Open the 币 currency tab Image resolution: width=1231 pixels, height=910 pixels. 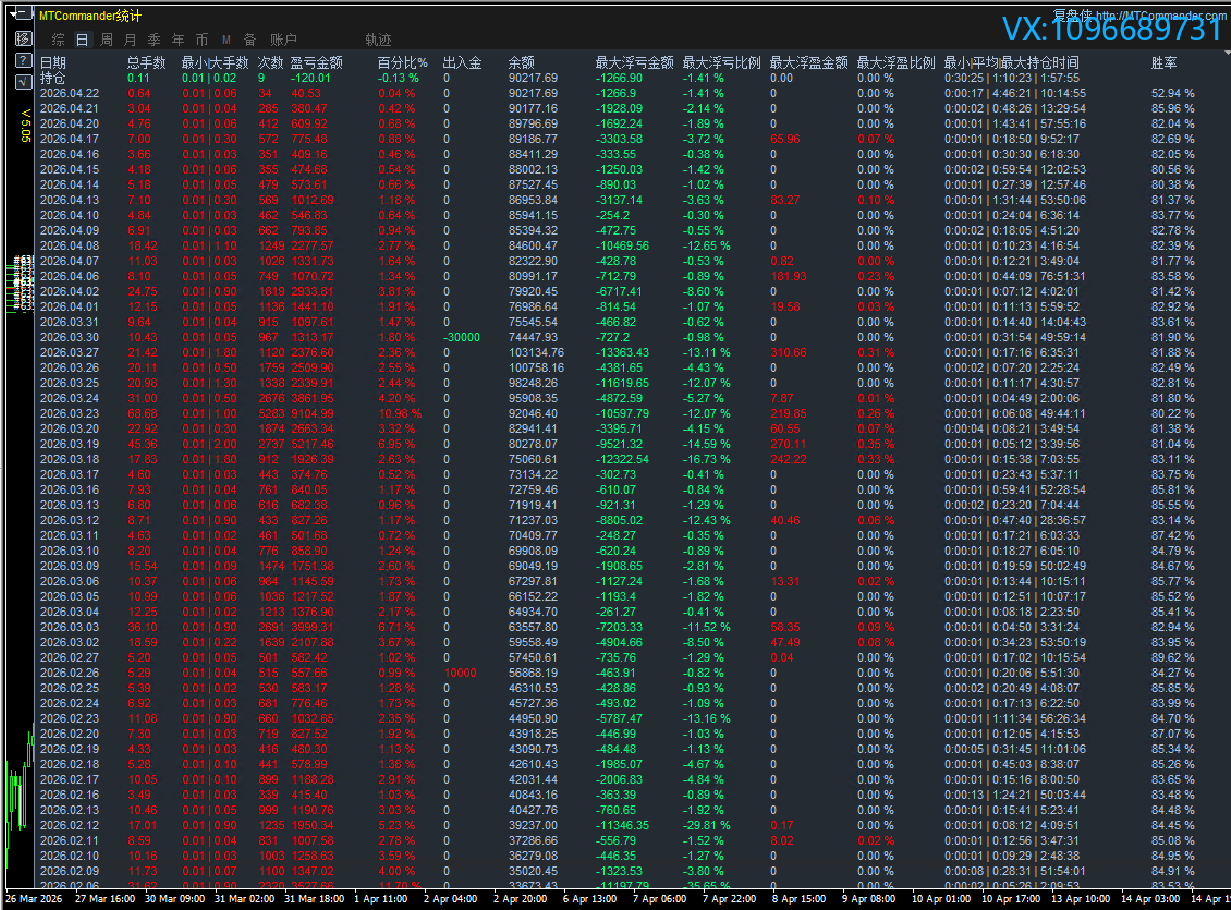point(202,40)
